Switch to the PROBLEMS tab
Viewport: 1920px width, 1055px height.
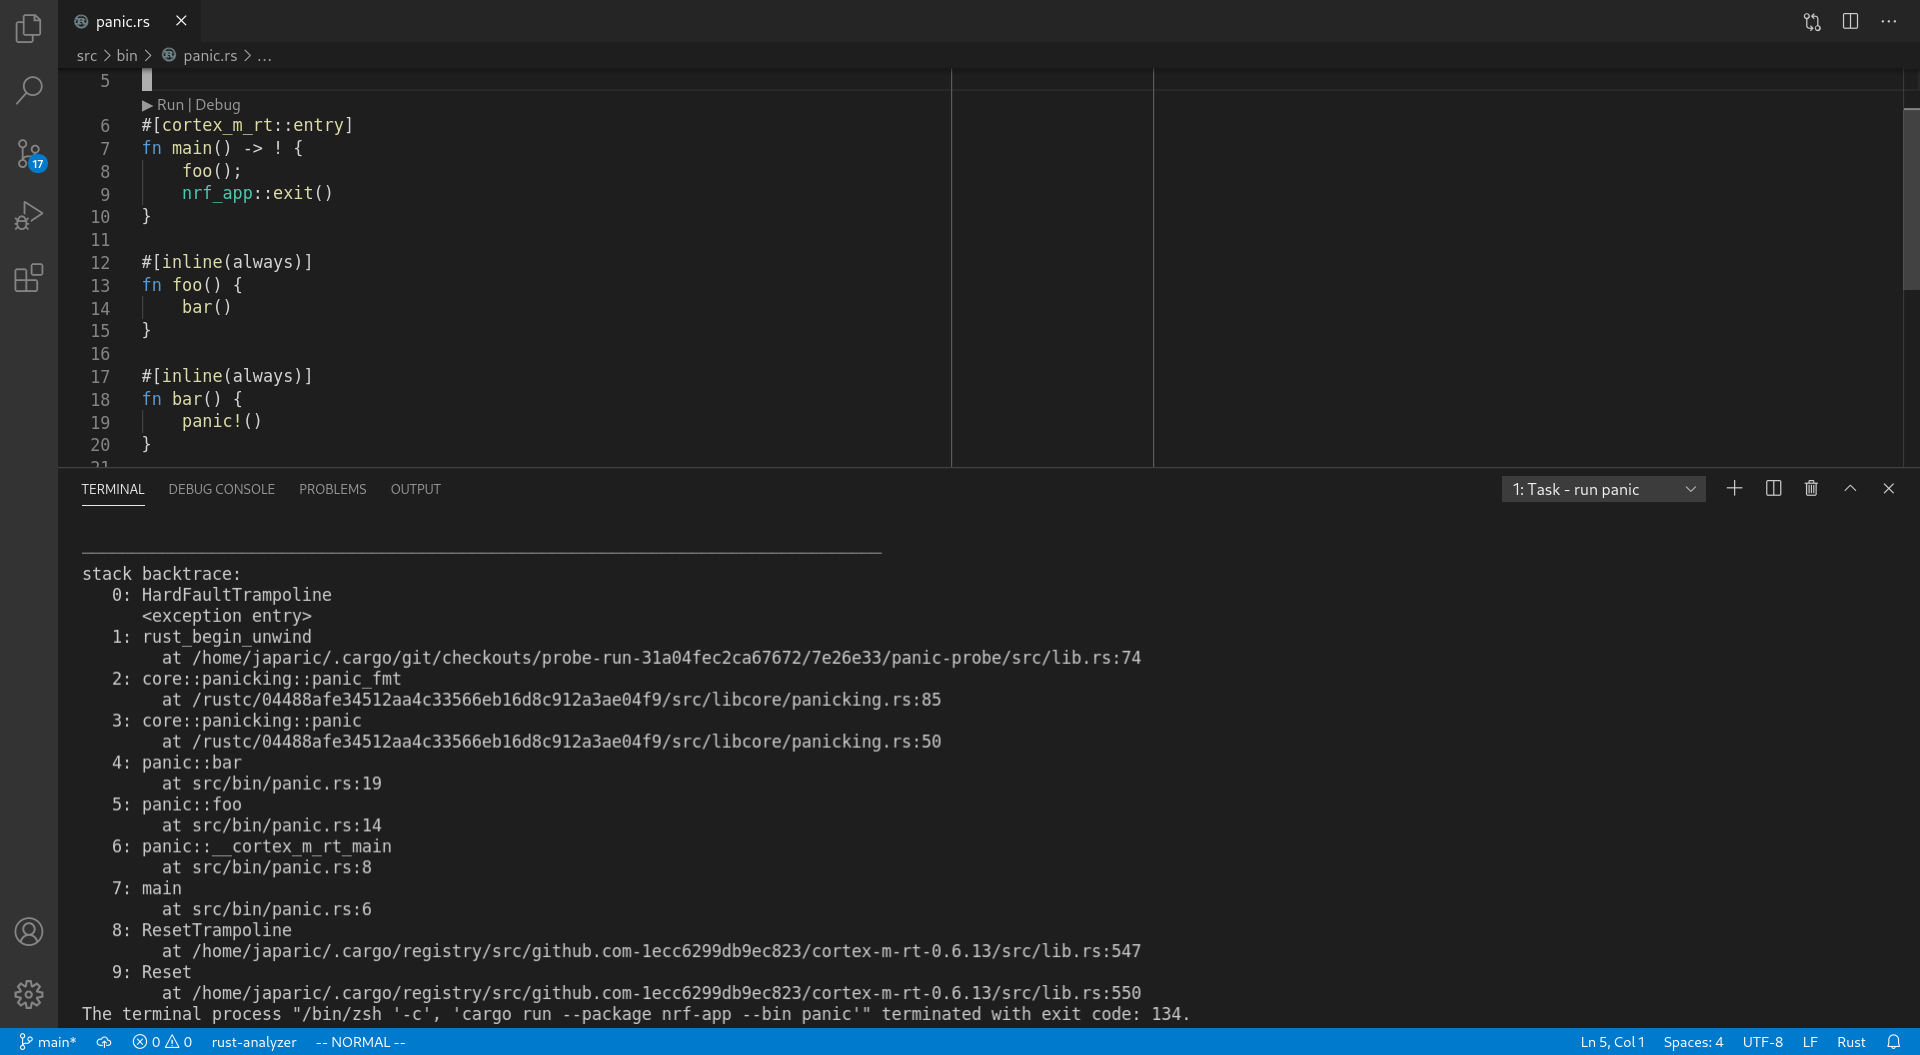point(332,489)
